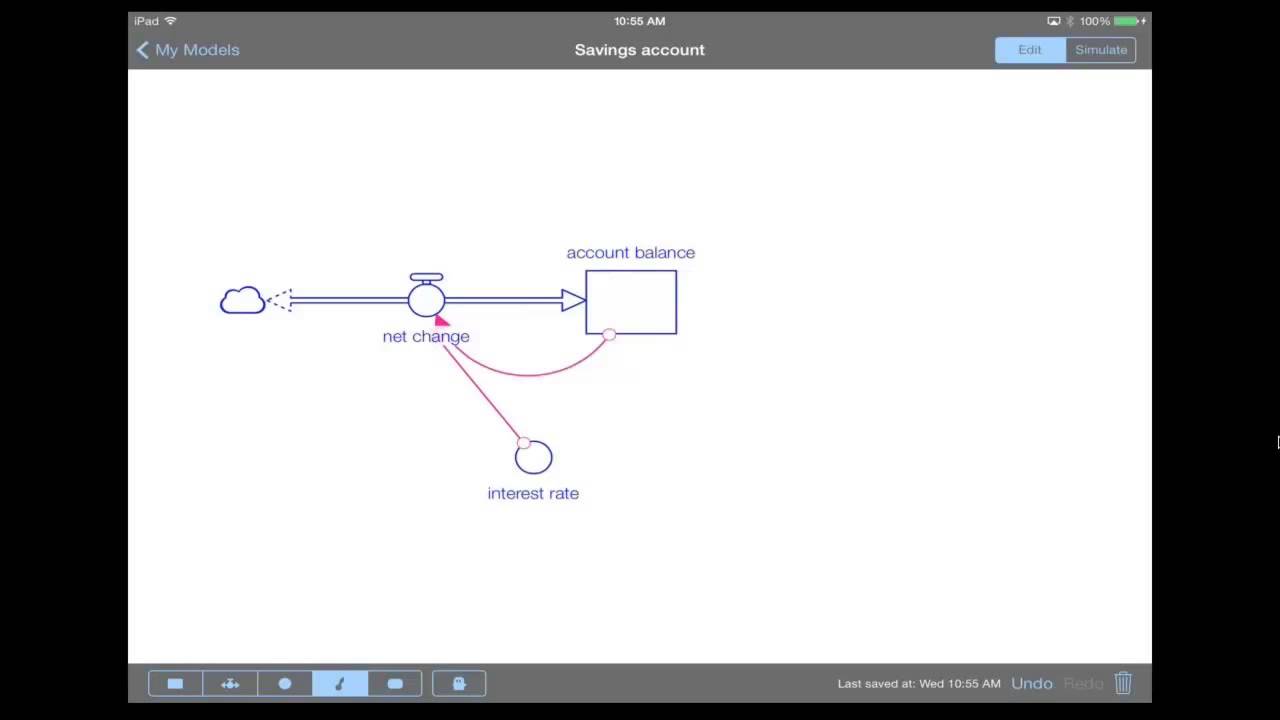Viewport: 1280px width, 720px height.
Task: Tap the AirPlay mirroring status icon
Action: pos(1053,21)
